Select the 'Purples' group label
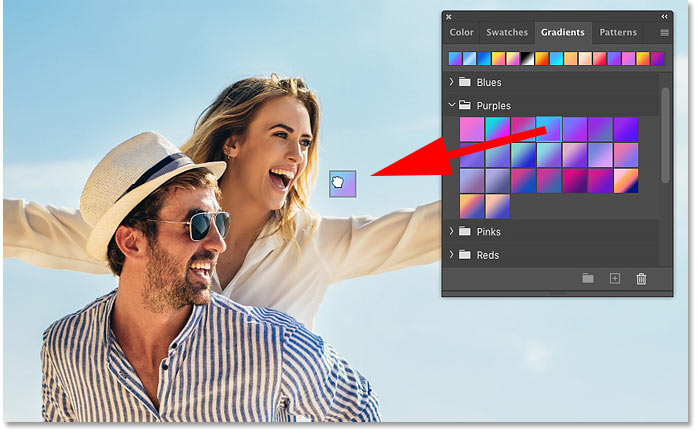The height and width of the screenshot is (433, 698). click(x=493, y=106)
